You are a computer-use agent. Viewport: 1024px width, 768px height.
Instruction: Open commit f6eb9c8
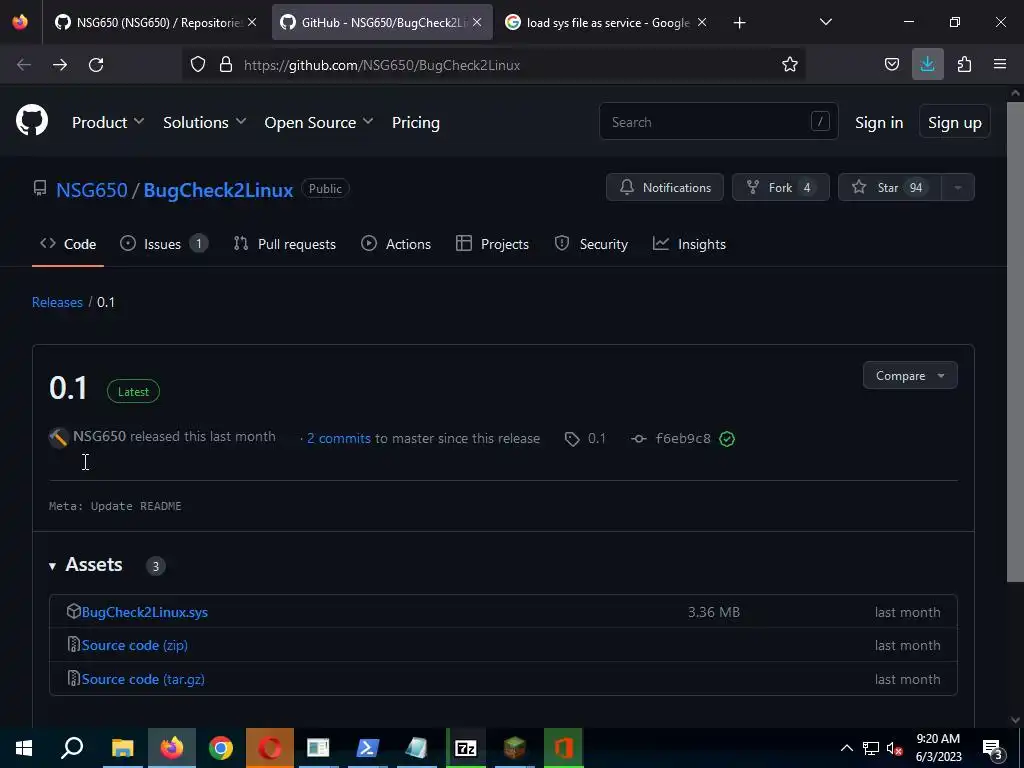coord(682,438)
